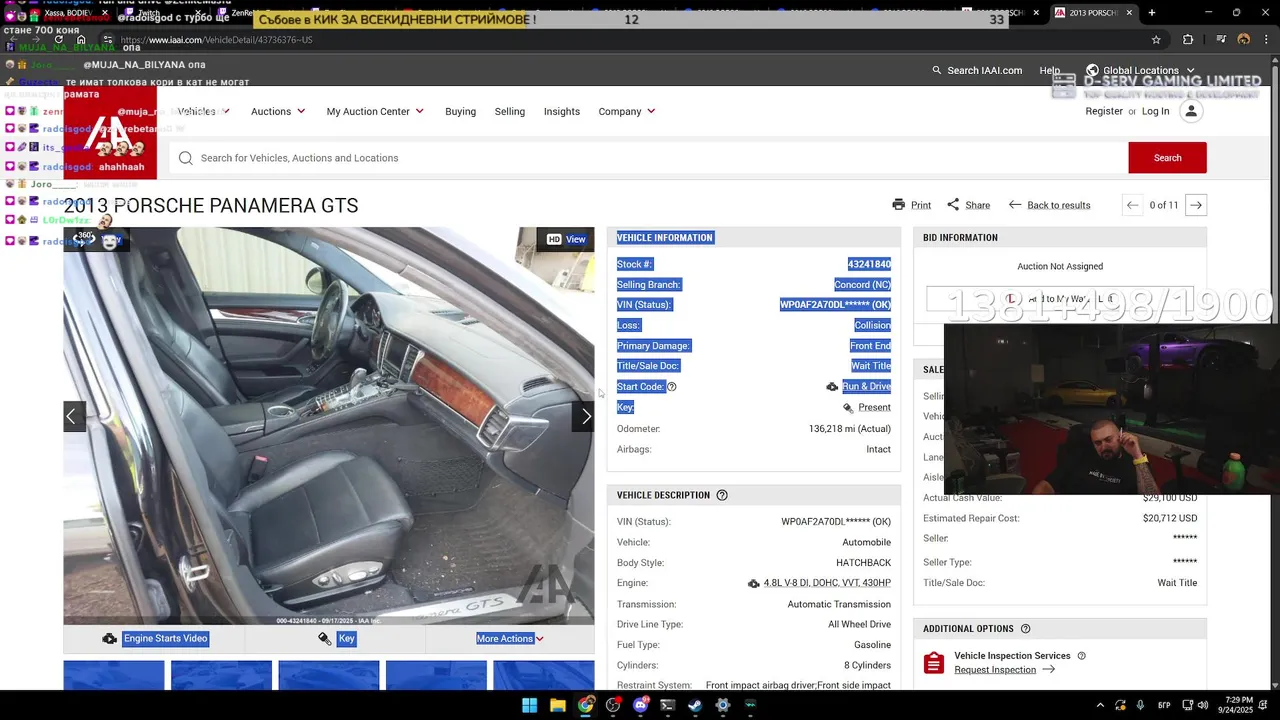Open File Explorer from taskbar
Image resolution: width=1280 pixels, height=720 pixels.
558,705
